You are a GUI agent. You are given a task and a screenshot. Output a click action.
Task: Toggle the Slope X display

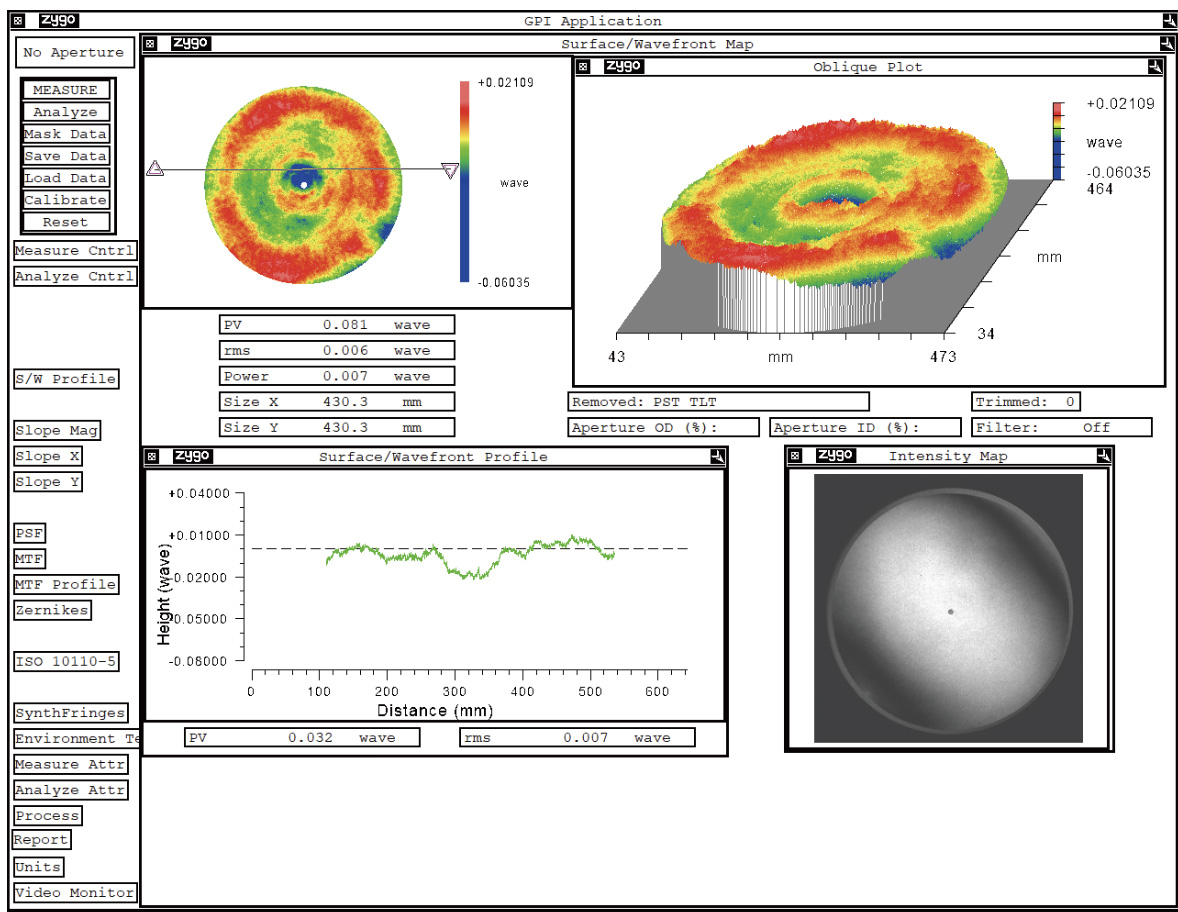[47, 456]
